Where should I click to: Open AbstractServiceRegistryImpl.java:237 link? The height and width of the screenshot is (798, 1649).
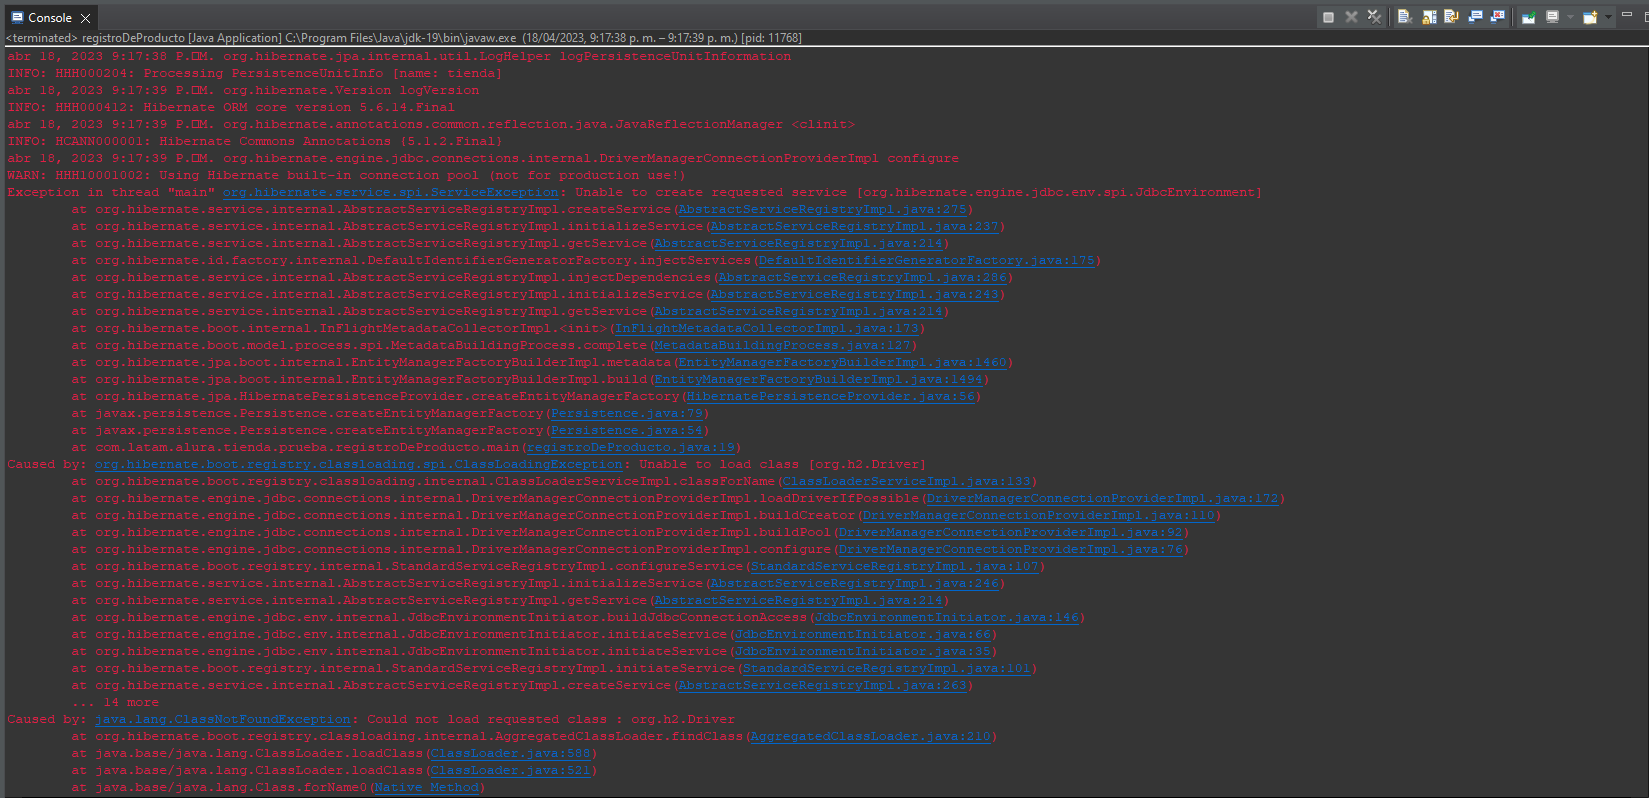pyautogui.click(x=854, y=226)
